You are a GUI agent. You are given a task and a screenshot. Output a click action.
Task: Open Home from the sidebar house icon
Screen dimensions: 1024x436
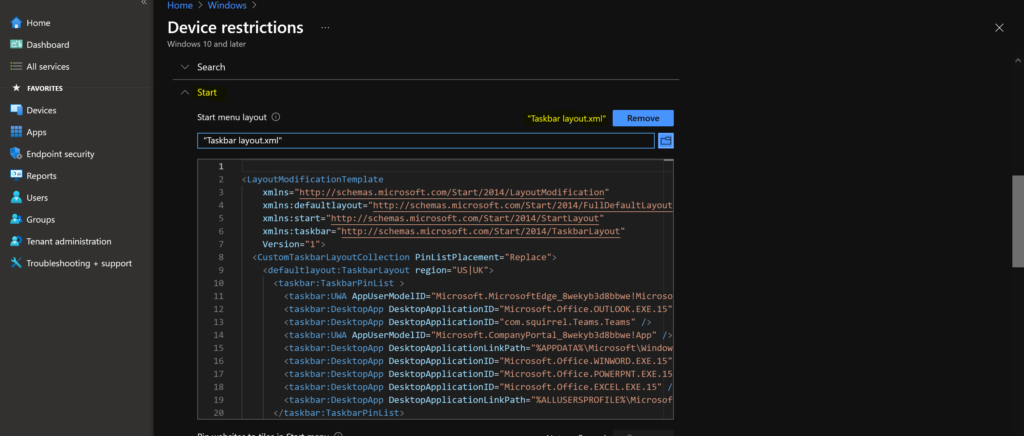pos(16,23)
